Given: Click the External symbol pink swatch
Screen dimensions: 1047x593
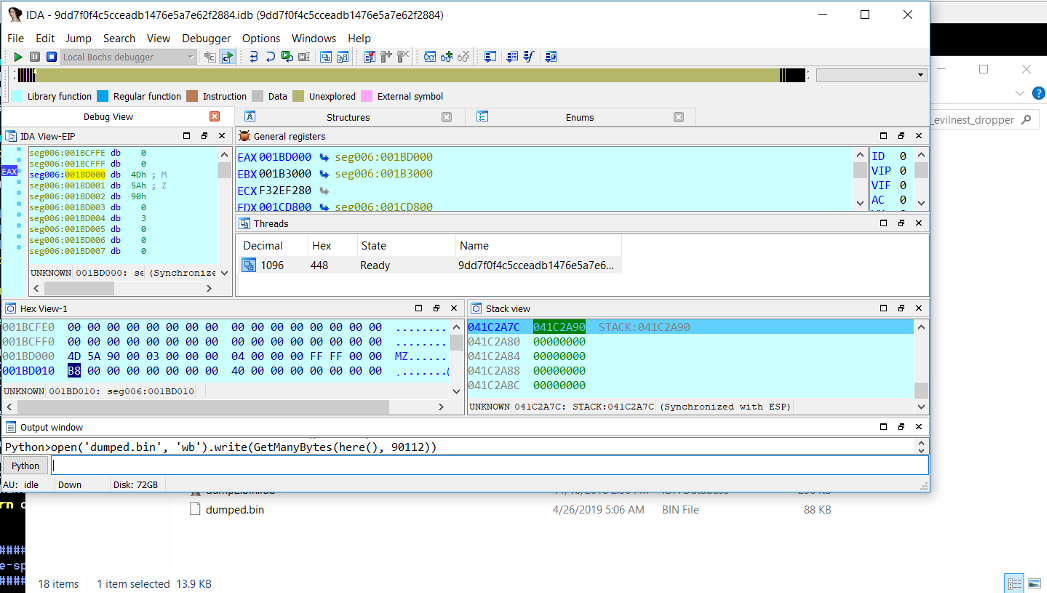Looking at the screenshot, I should tap(366, 97).
